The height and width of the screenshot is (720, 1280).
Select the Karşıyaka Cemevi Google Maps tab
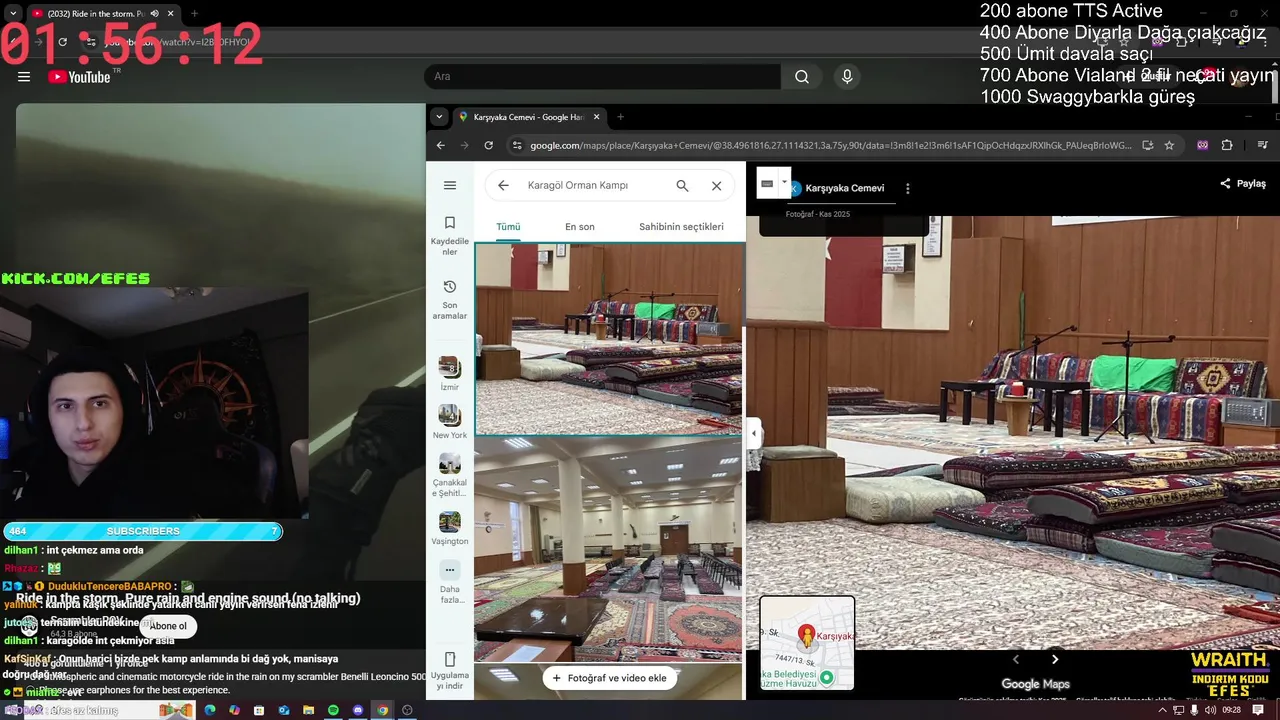point(527,117)
